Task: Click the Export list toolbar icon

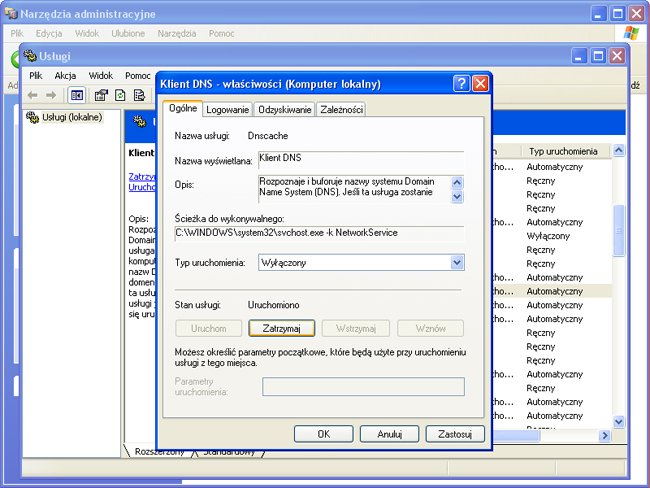Action: (x=139, y=95)
